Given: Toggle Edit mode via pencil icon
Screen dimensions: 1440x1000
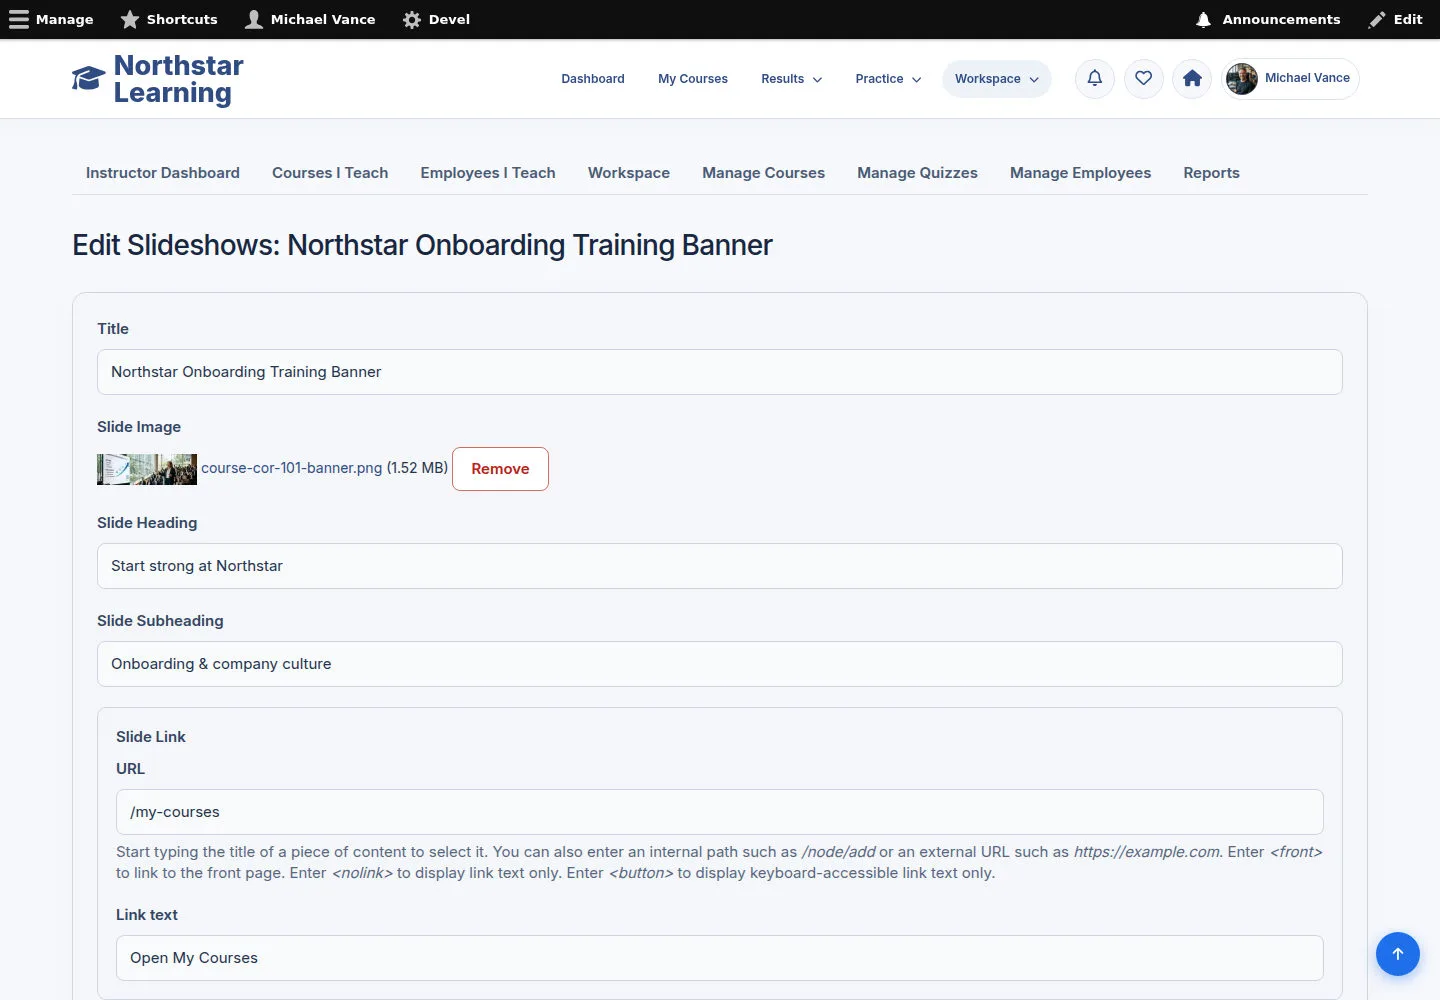Looking at the screenshot, I should 1396,19.
